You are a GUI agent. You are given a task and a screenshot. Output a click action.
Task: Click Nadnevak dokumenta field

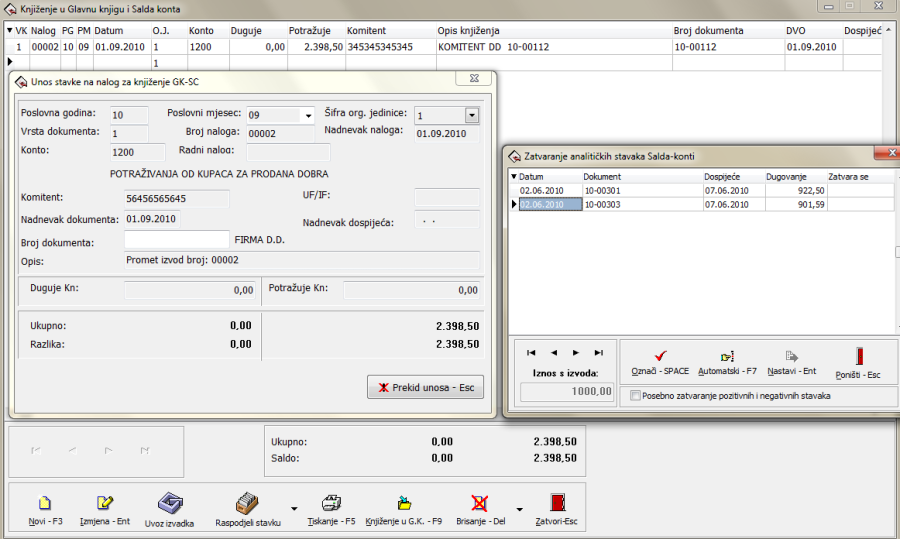click(x=152, y=219)
